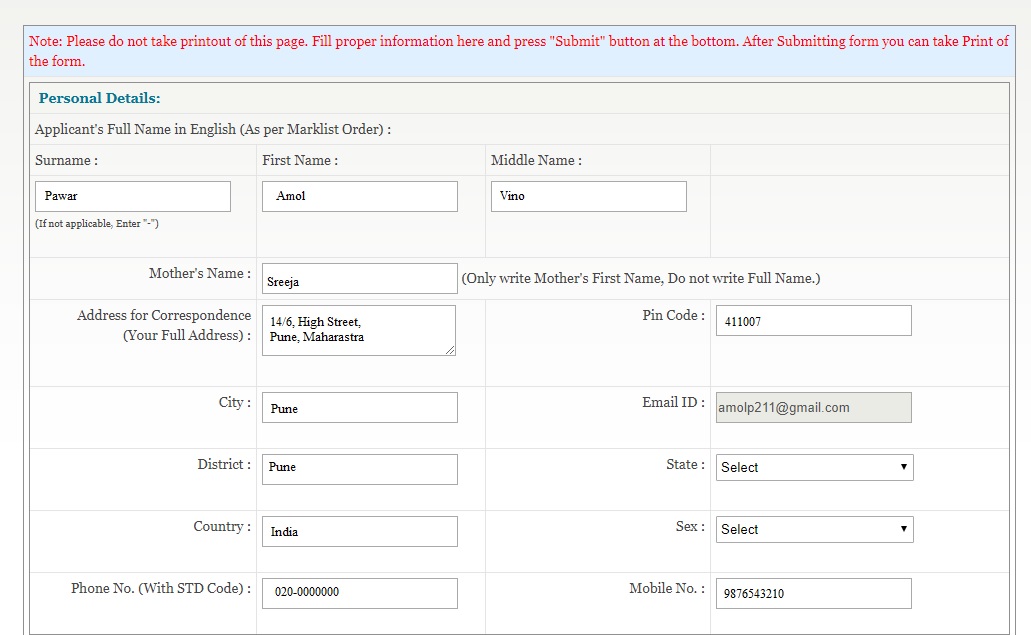Select the City field containing Pune

point(360,408)
